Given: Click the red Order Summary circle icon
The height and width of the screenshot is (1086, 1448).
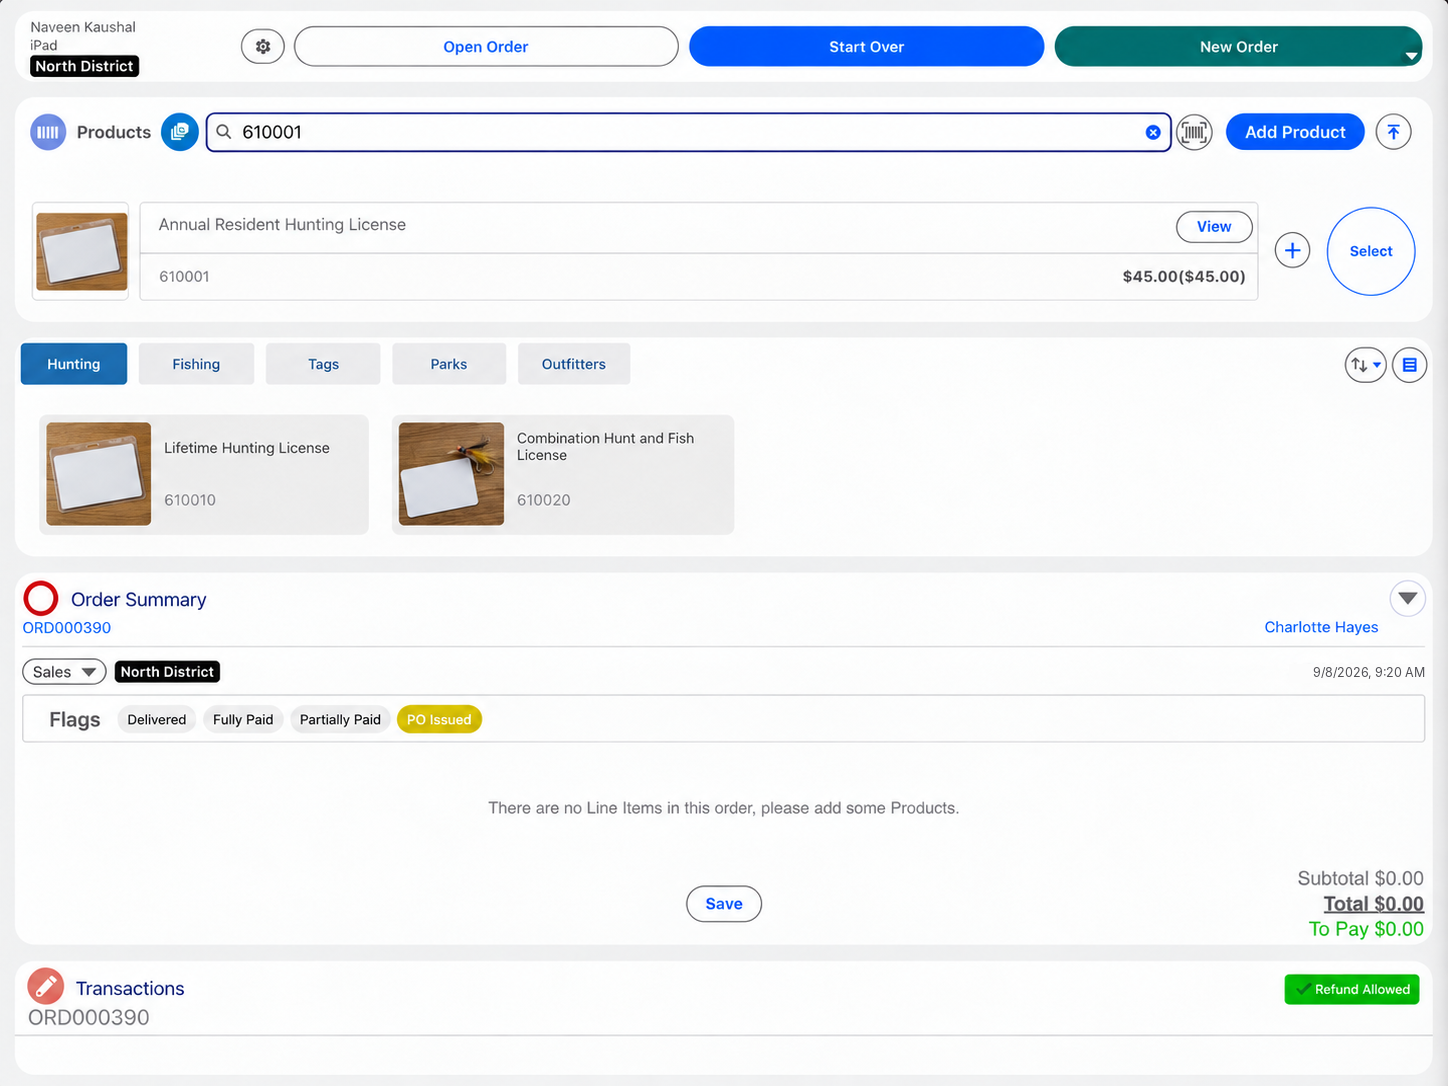Looking at the screenshot, I should tap(41, 599).
